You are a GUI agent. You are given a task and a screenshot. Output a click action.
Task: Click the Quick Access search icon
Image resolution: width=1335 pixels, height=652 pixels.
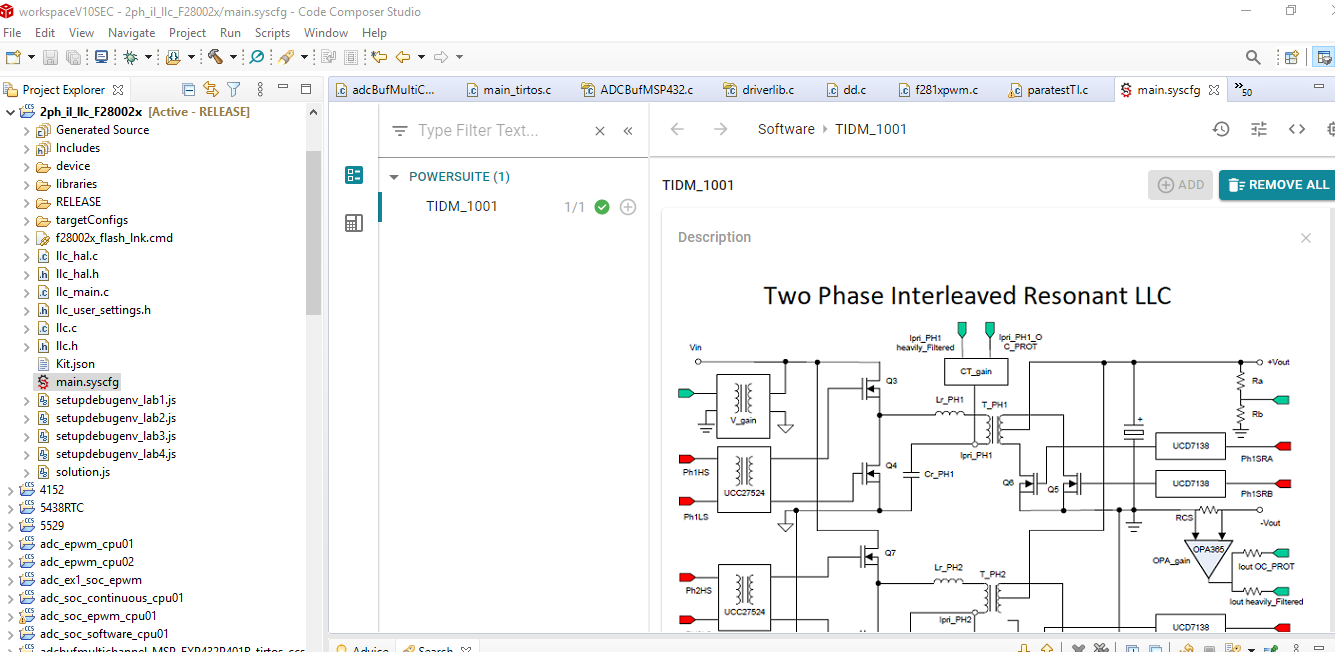coord(1253,57)
